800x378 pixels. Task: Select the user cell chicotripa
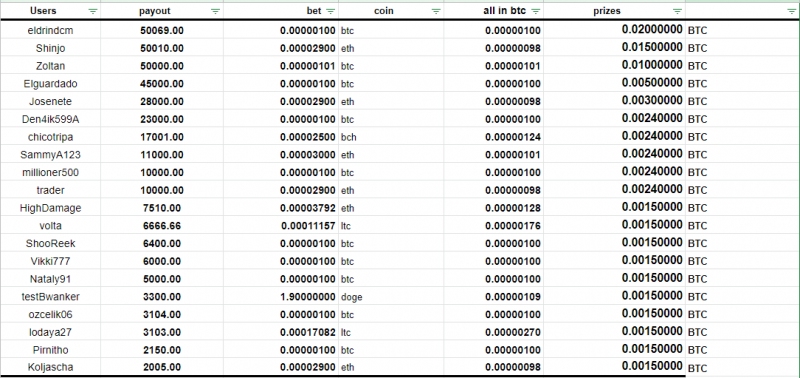[x=51, y=137]
